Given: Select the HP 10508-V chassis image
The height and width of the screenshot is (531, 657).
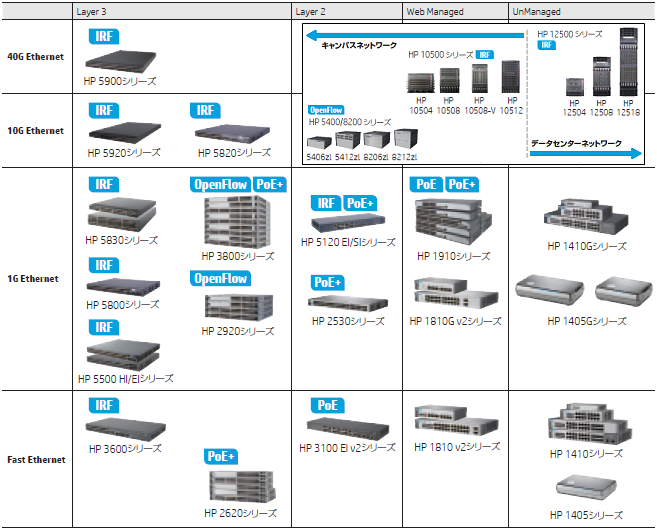Looking at the screenshot, I should 480,78.
